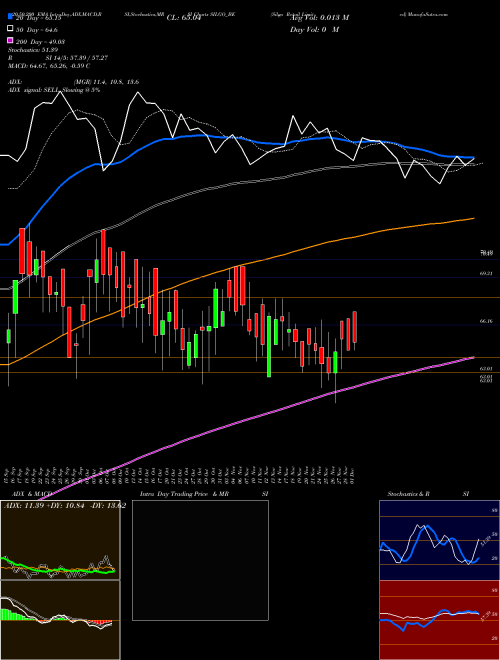Screen dimensions: 500x660
Task: Click the 'CL: 65.04' closing price label
Action: (x=184, y=18)
